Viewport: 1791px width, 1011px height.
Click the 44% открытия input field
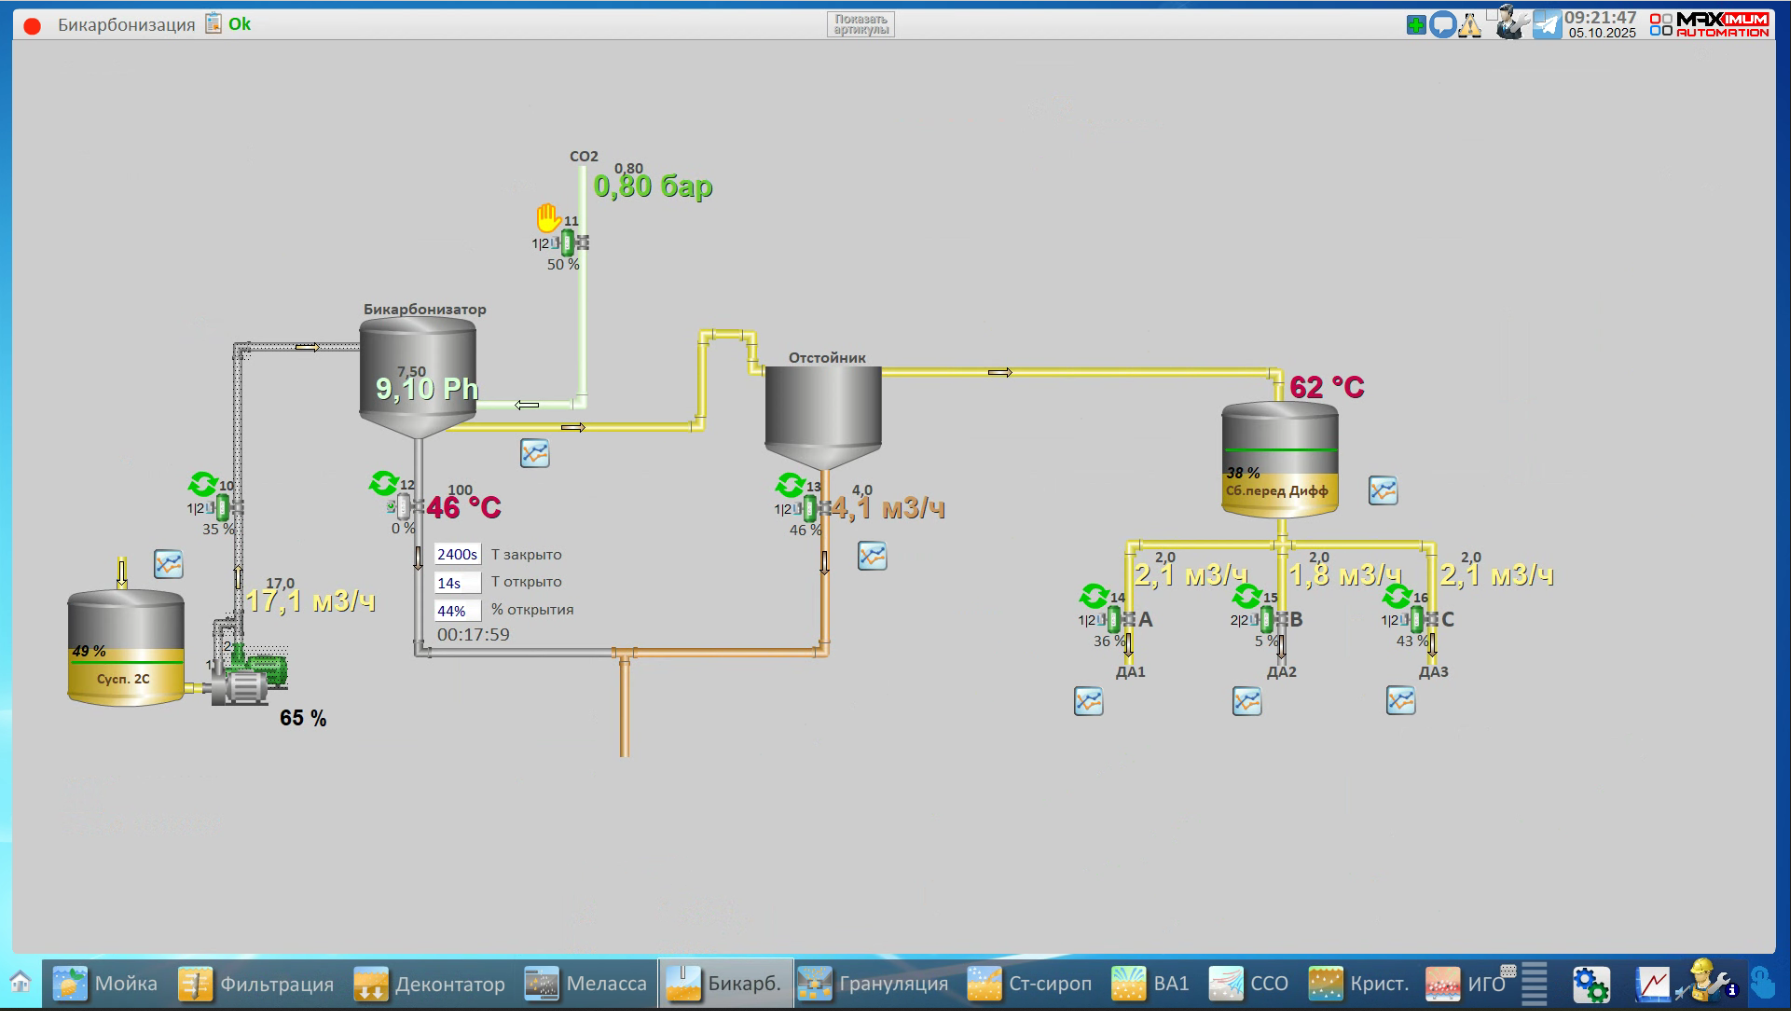click(457, 610)
